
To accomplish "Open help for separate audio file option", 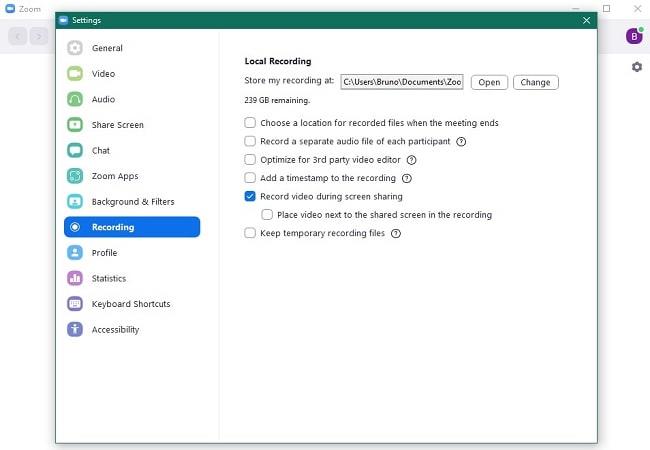I will [461, 142].
